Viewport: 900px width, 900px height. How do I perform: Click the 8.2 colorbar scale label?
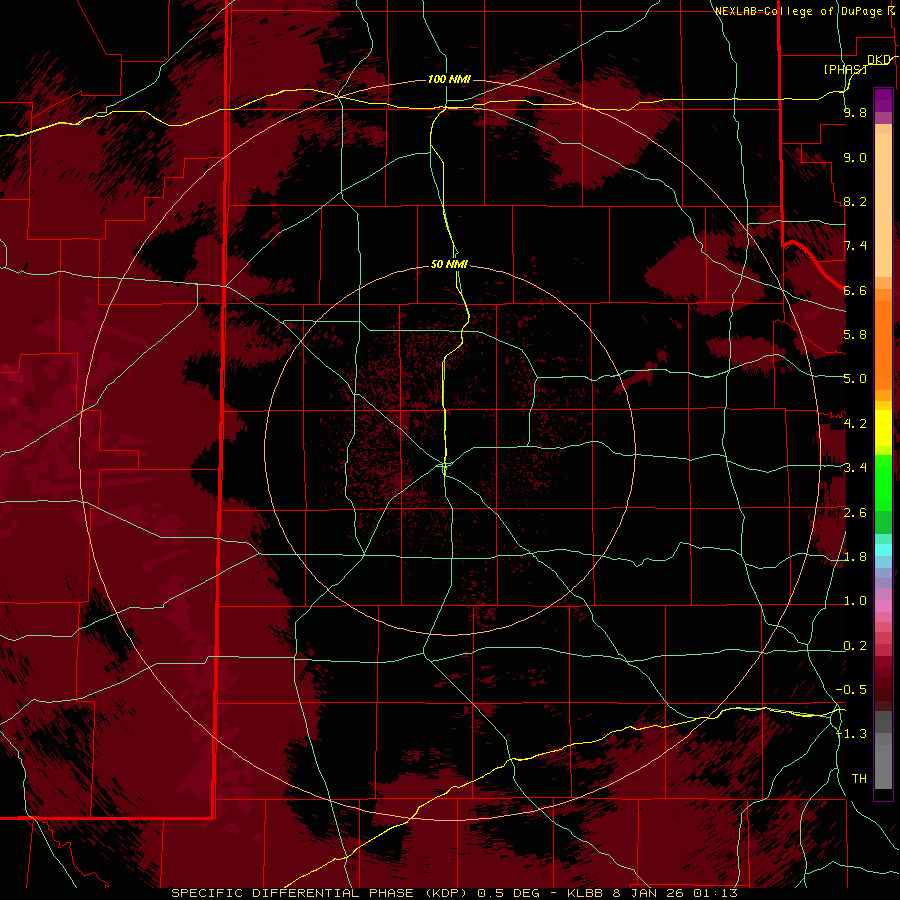tap(855, 201)
